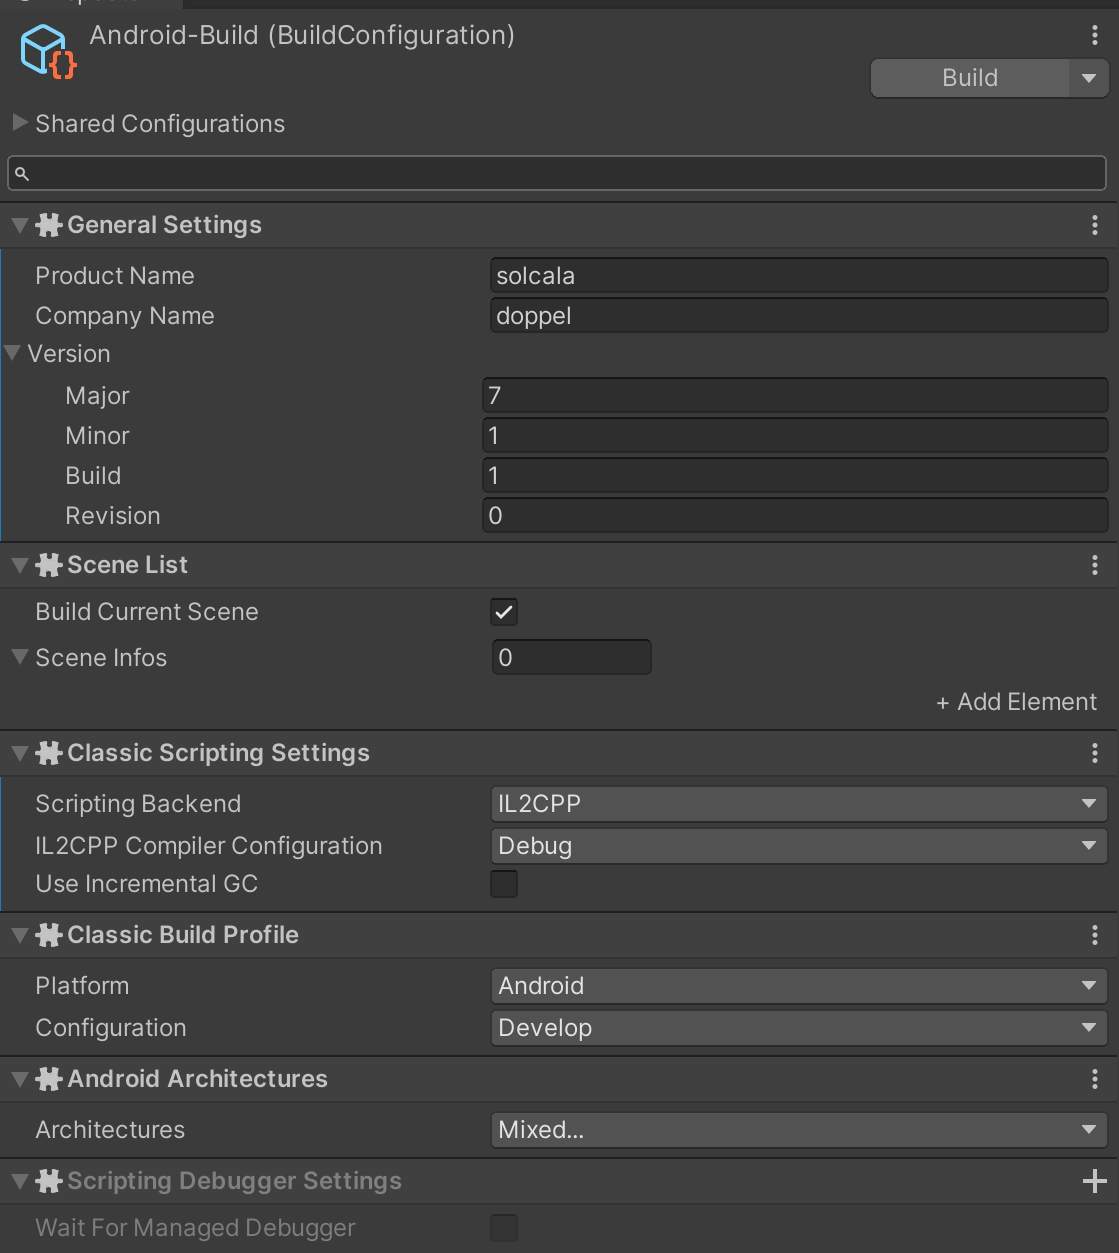Click the BuildConfiguration asset icon

[48, 51]
